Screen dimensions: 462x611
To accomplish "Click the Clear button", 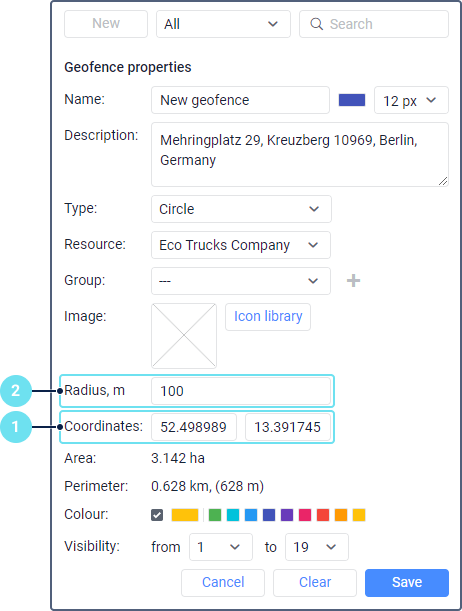I will (315, 583).
